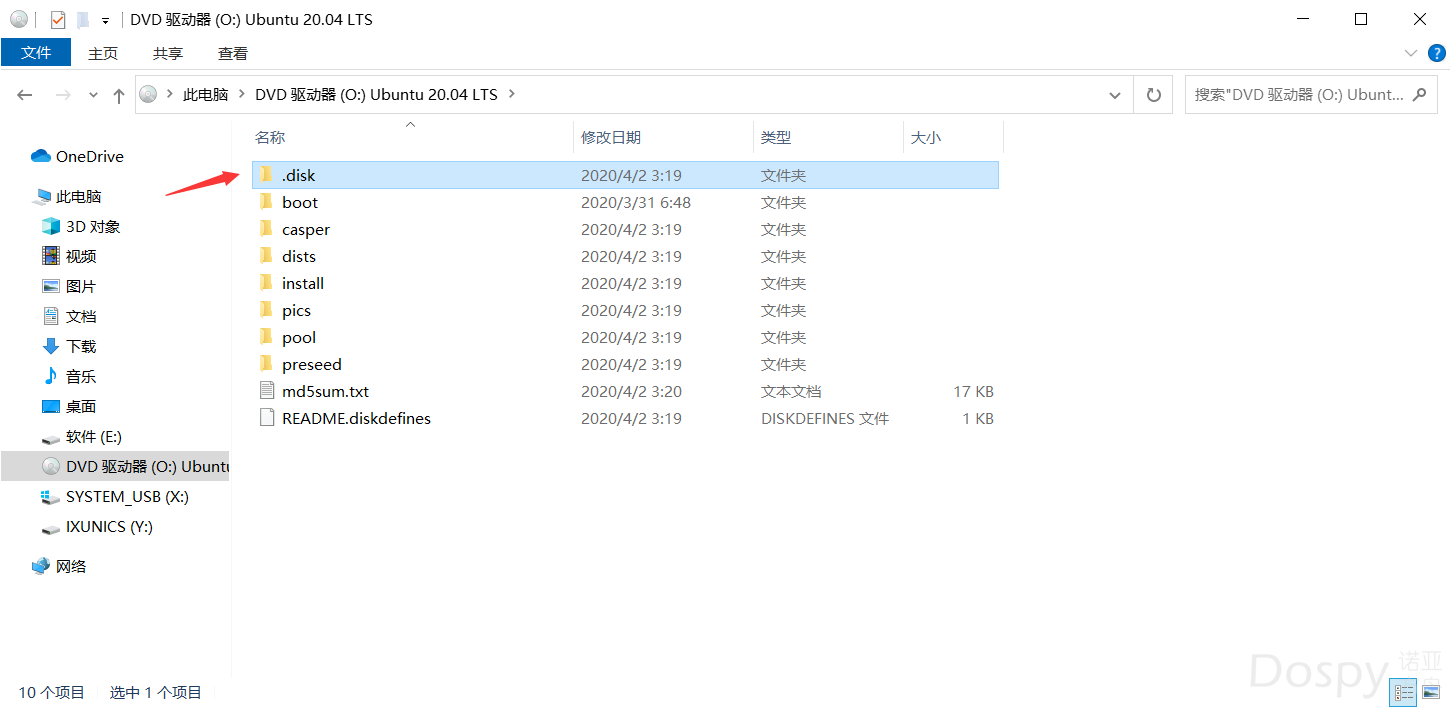Click the README.diskdefines file icon
Image resolution: width=1451 pixels, height=708 pixels.
pyautogui.click(x=266, y=418)
